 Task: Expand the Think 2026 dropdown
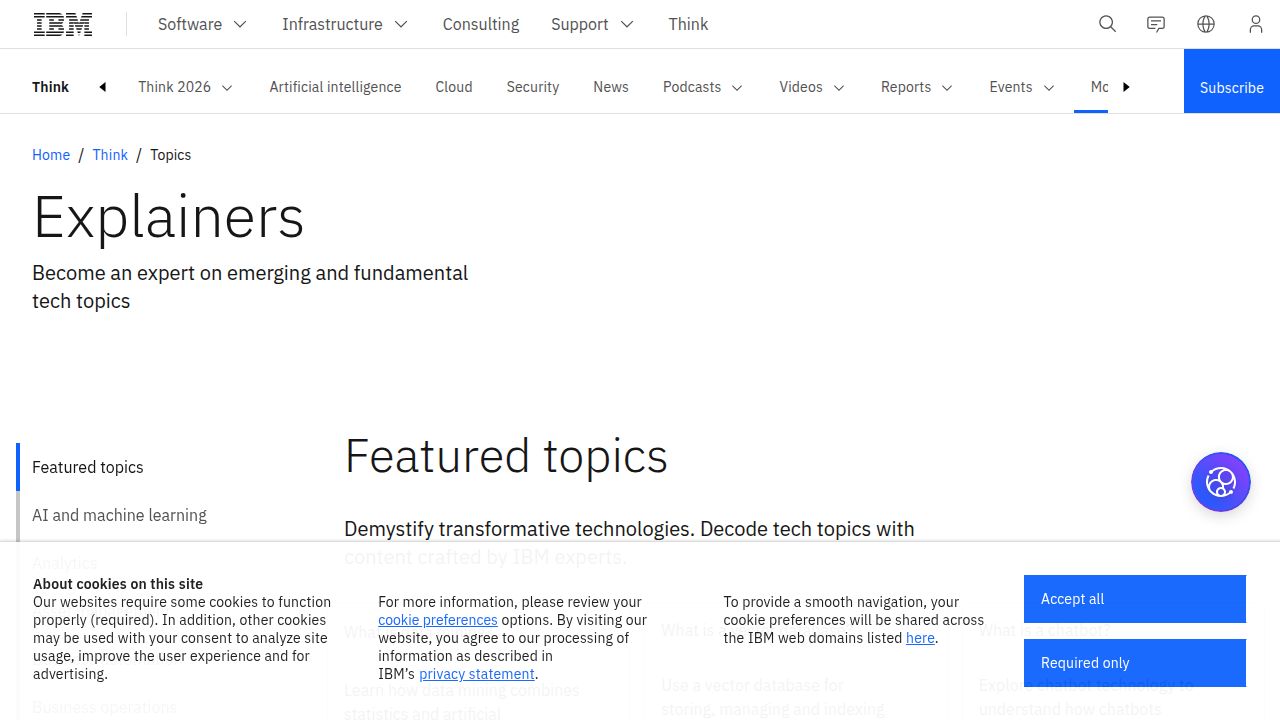tap(186, 87)
